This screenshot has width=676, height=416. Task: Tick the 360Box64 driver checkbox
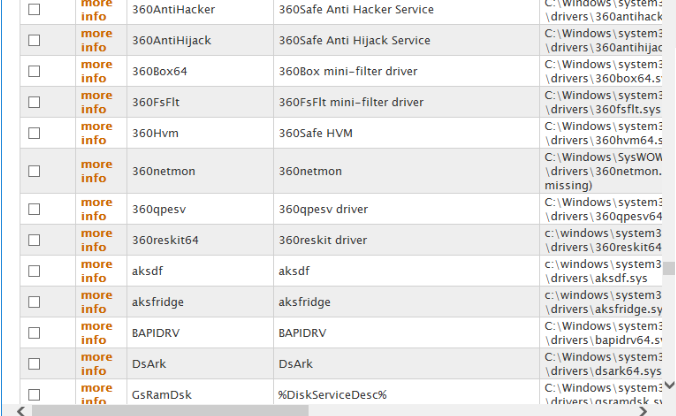click(x=34, y=71)
